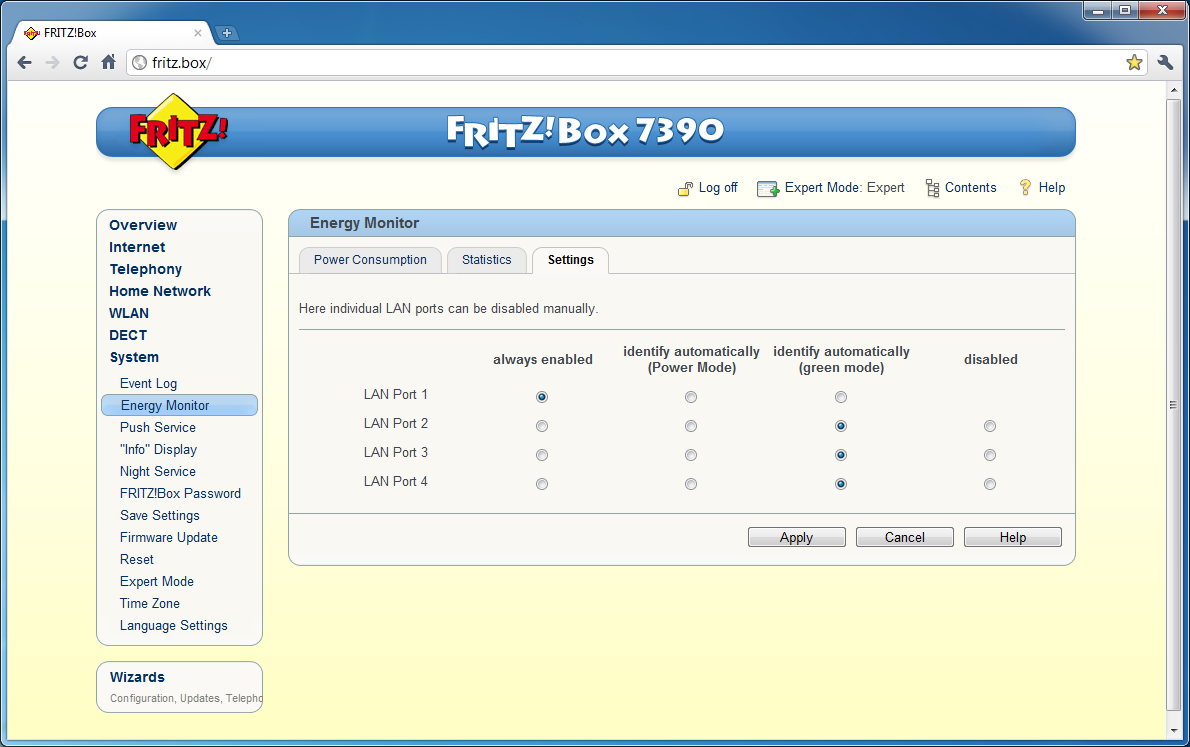Set LAN Port 1 to green mode
1190x747 pixels.
click(841, 397)
